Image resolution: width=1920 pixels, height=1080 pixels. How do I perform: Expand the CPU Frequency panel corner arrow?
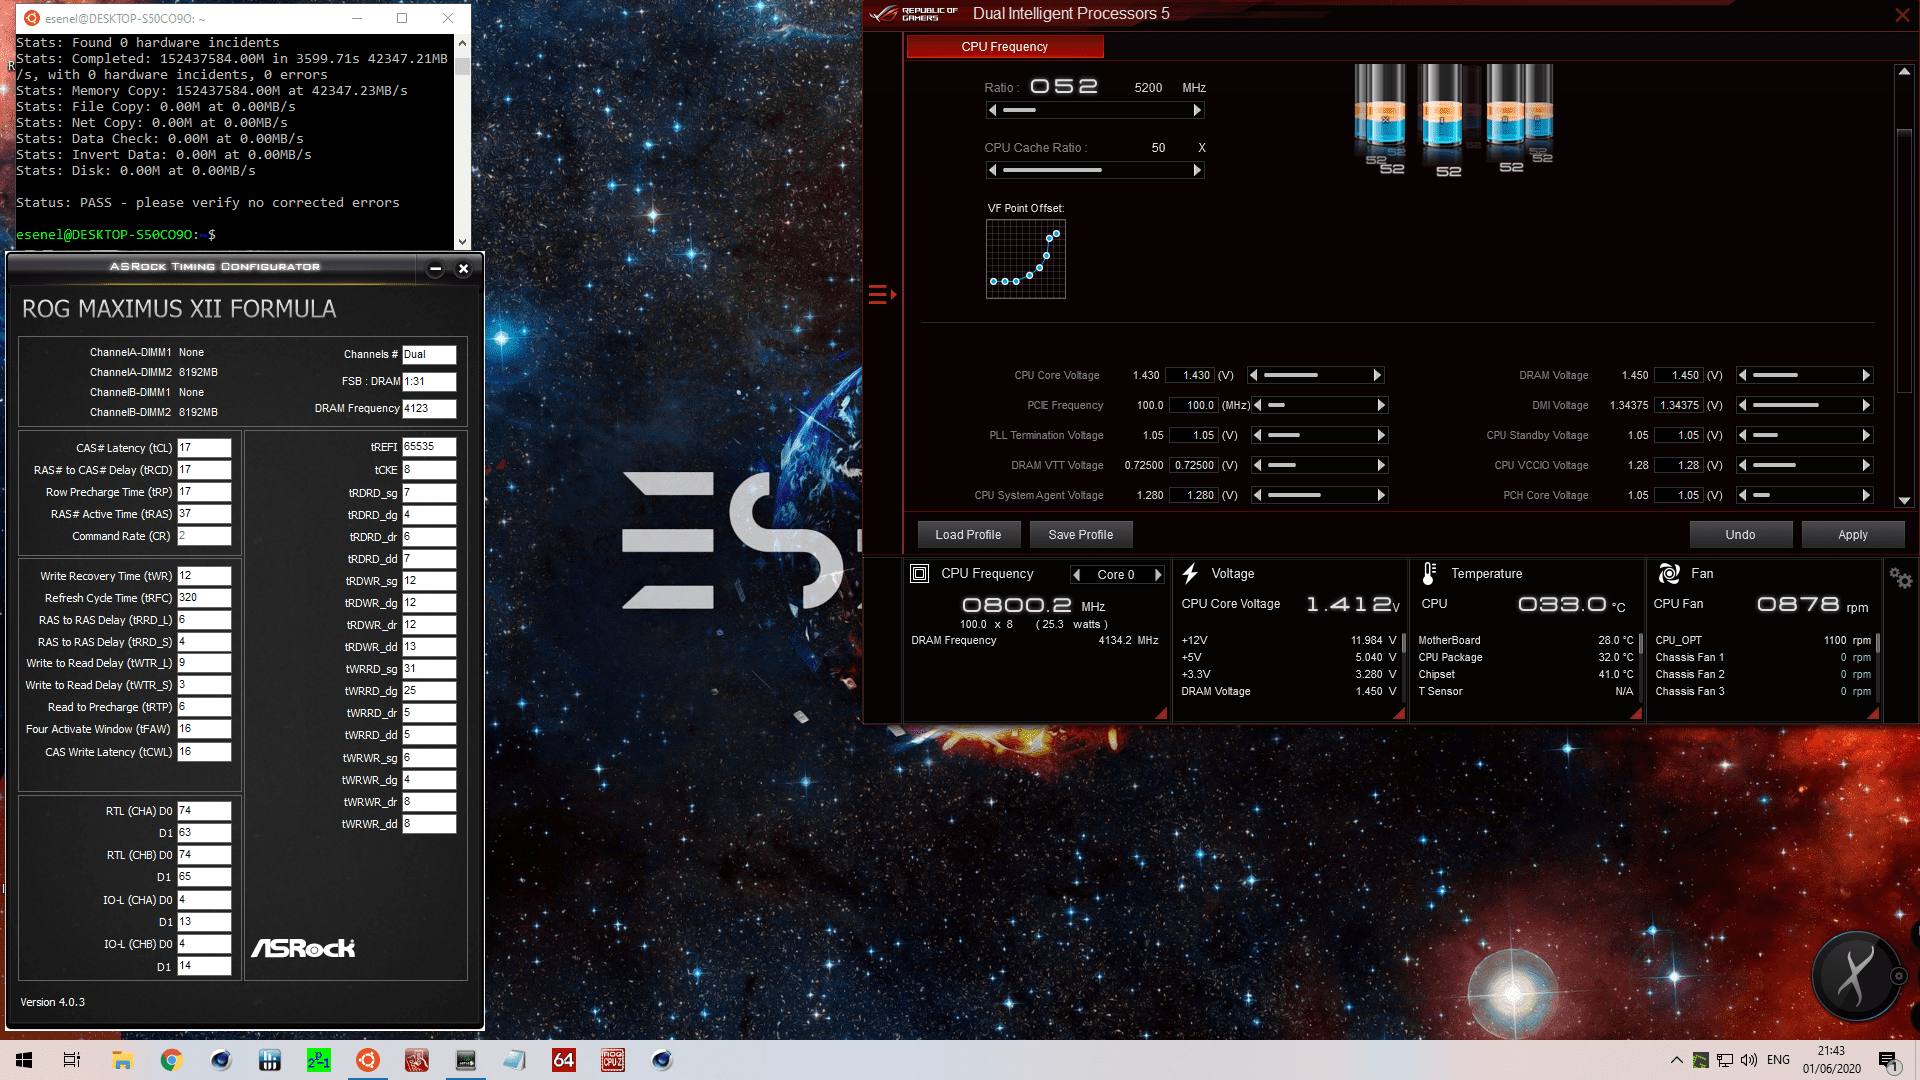pyautogui.click(x=1161, y=713)
